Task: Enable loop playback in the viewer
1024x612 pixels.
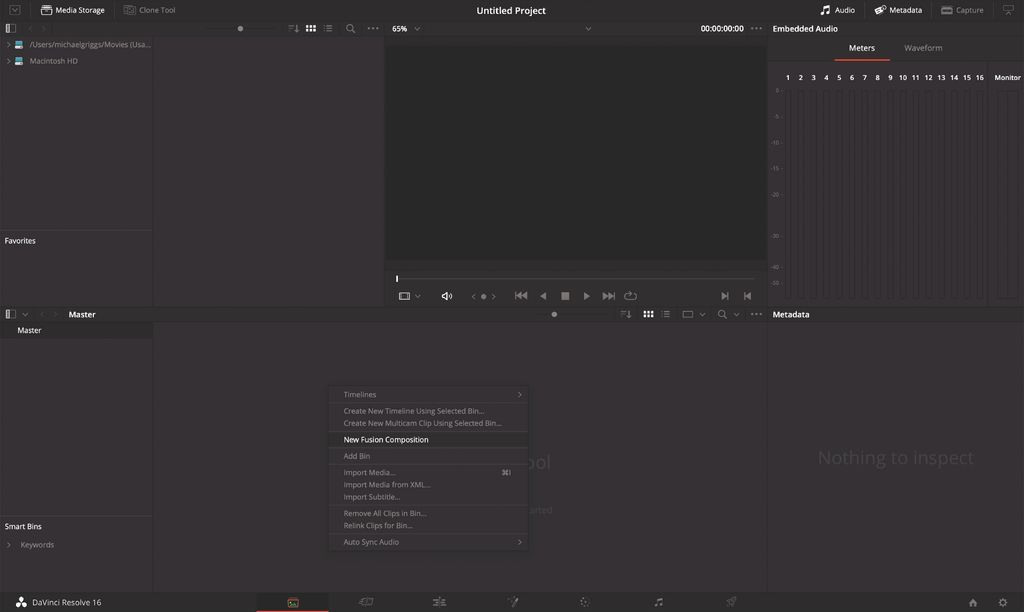Action: click(631, 295)
